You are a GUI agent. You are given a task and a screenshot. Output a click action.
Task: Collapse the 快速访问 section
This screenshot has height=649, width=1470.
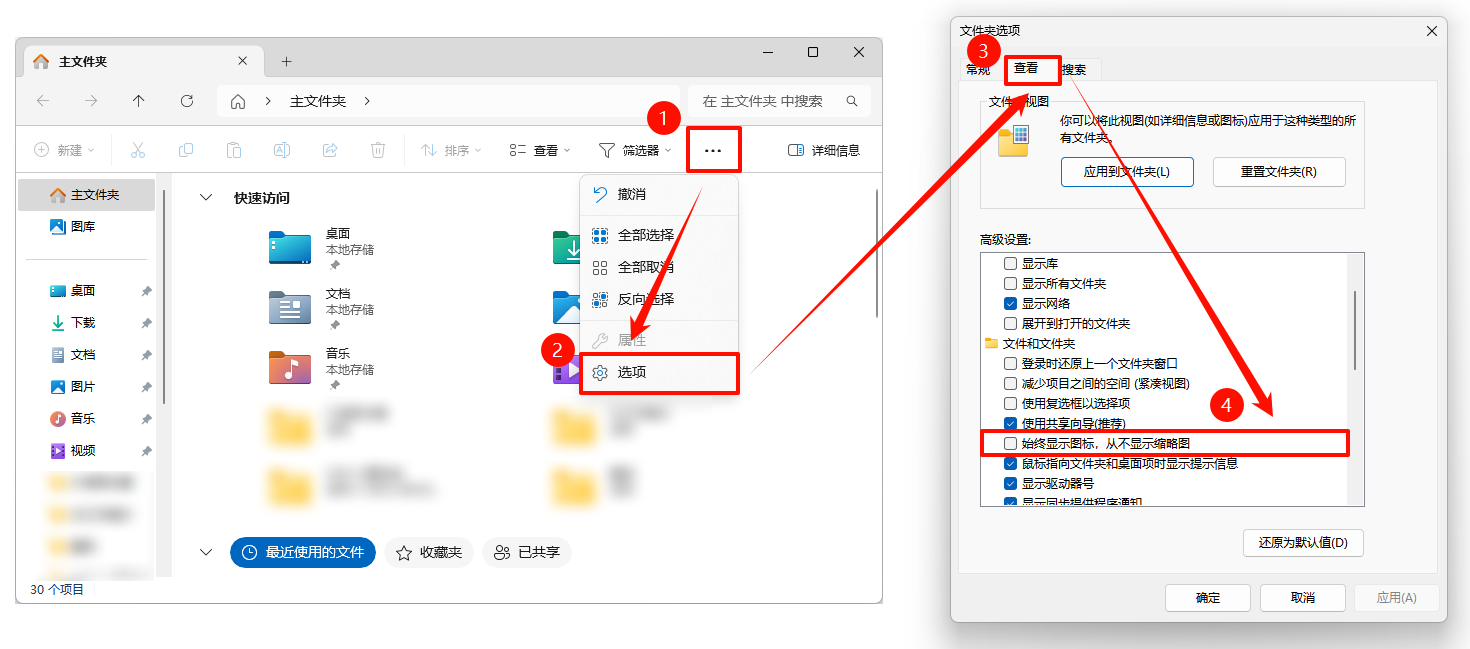point(206,198)
